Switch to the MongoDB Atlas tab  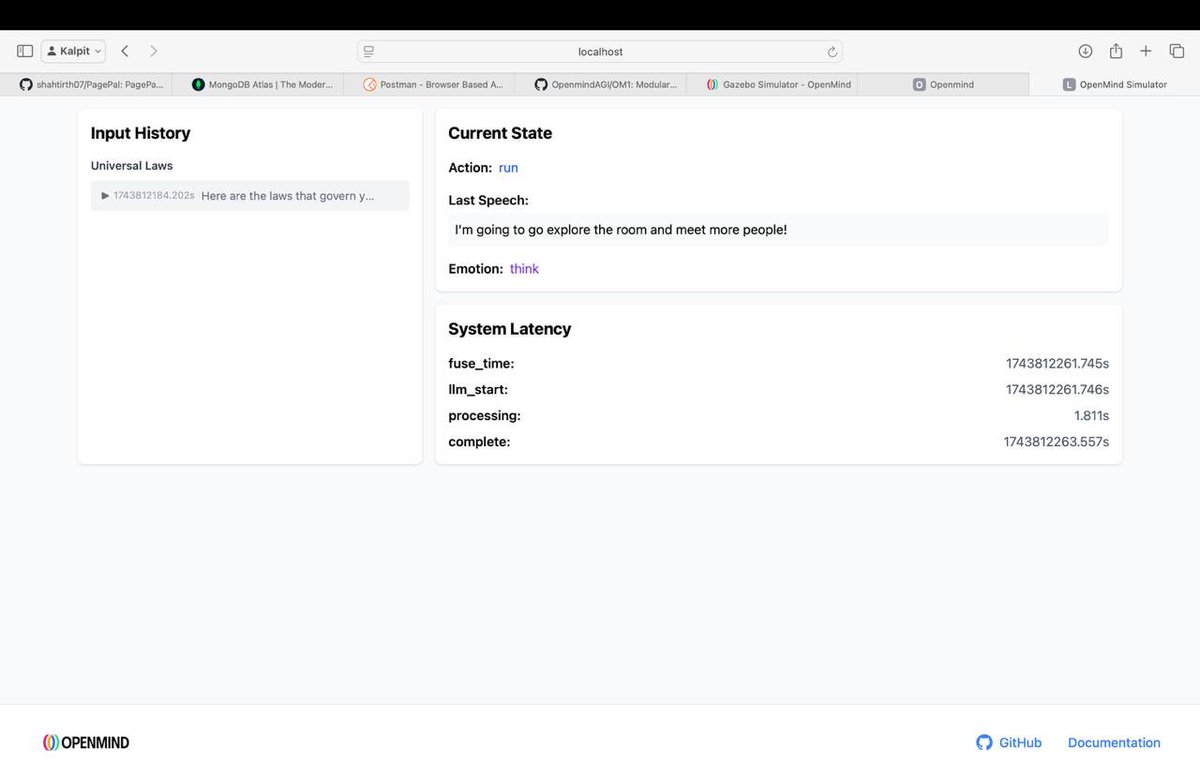pyautogui.click(x=258, y=85)
